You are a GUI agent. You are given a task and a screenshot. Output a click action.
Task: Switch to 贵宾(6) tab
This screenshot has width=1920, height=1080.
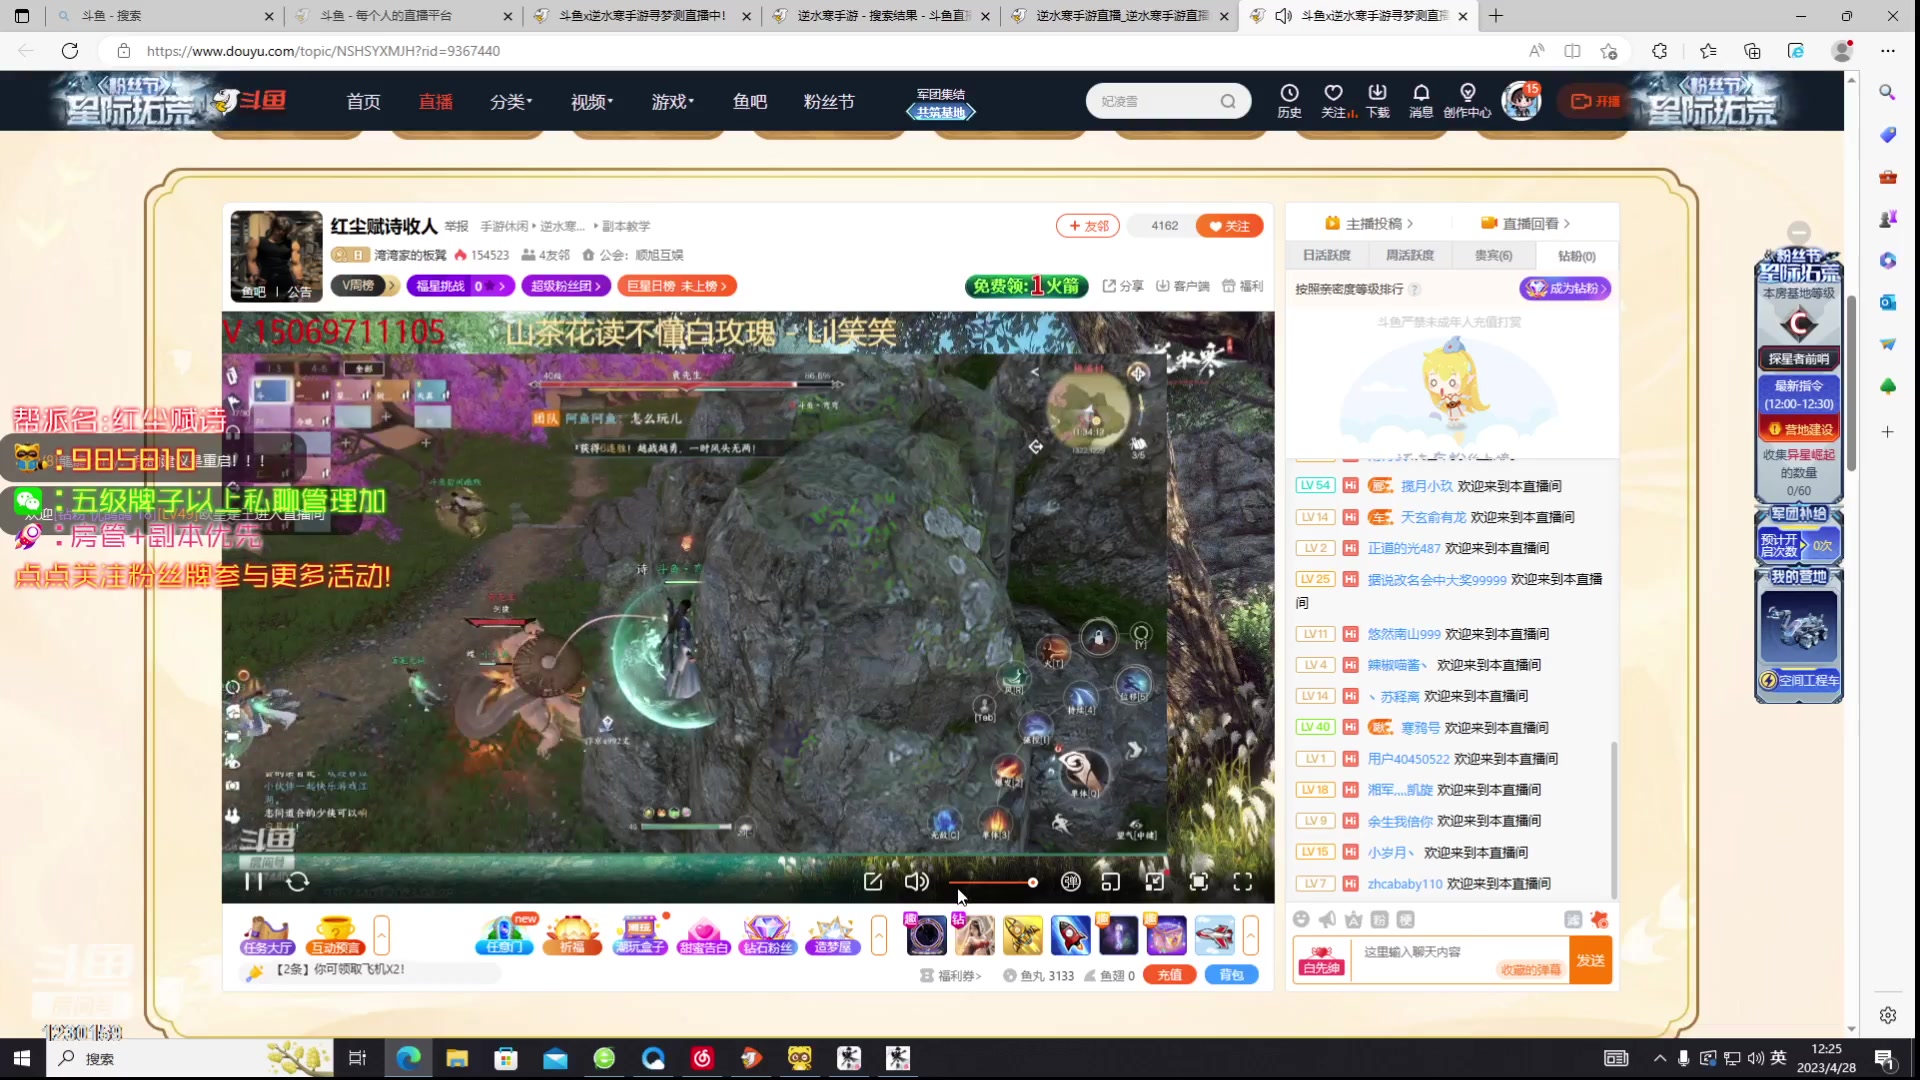[x=1493, y=256]
